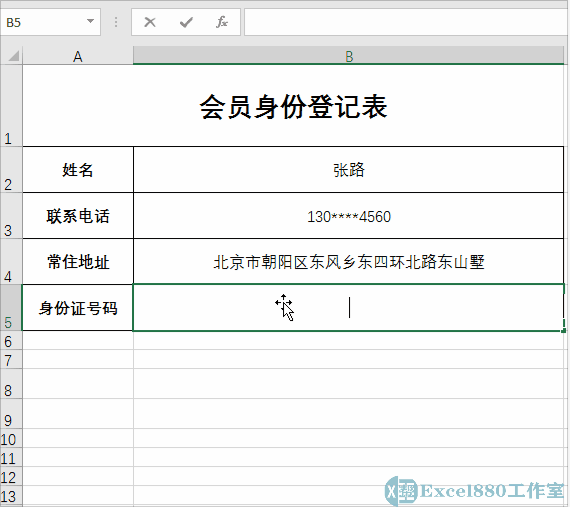This screenshot has height=507, width=570.
Task: Select the row 3 header
Action: [11, 216]
